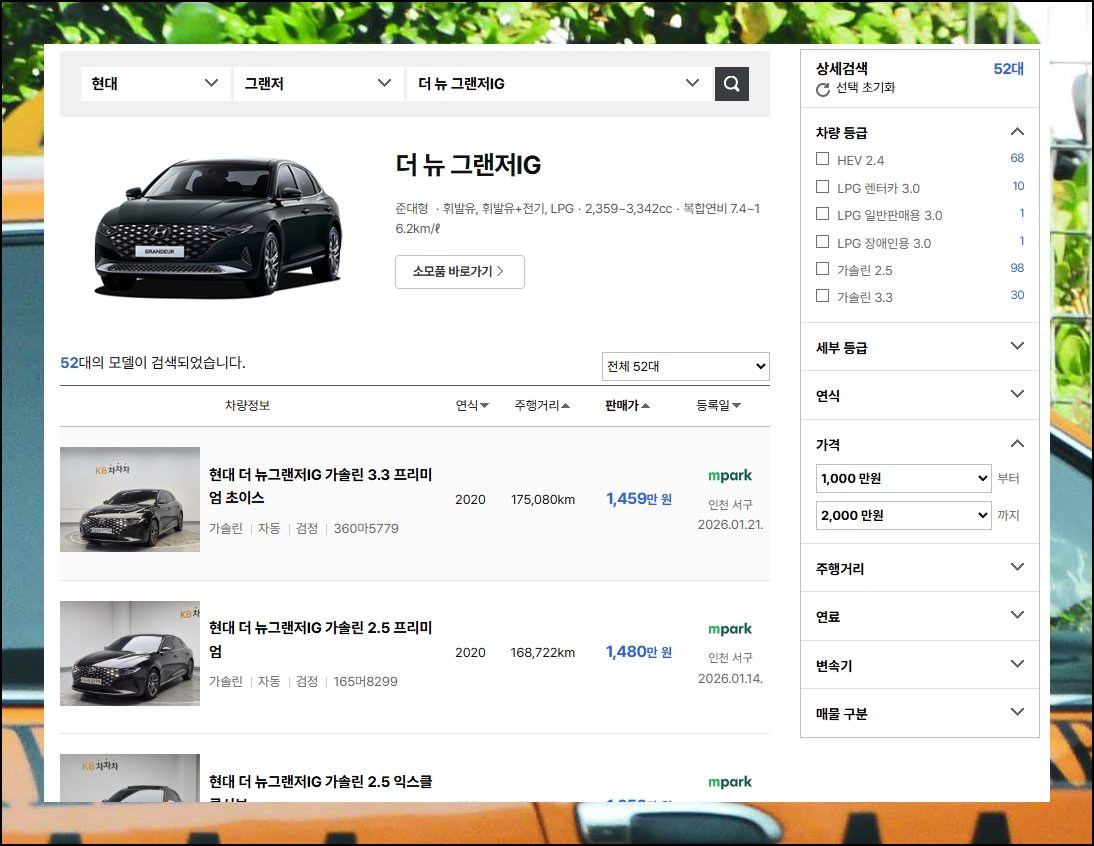Expand the 변속기 filter section
1094x846 pixels.
[1017, 664]
